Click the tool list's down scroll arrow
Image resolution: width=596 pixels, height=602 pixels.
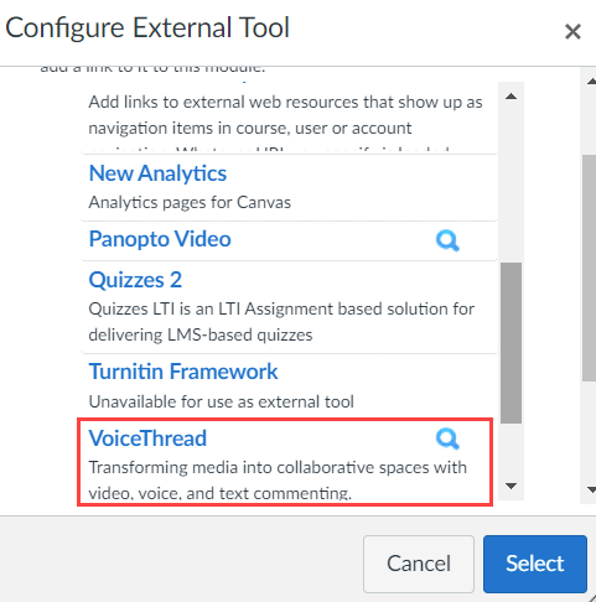[511, 486]
